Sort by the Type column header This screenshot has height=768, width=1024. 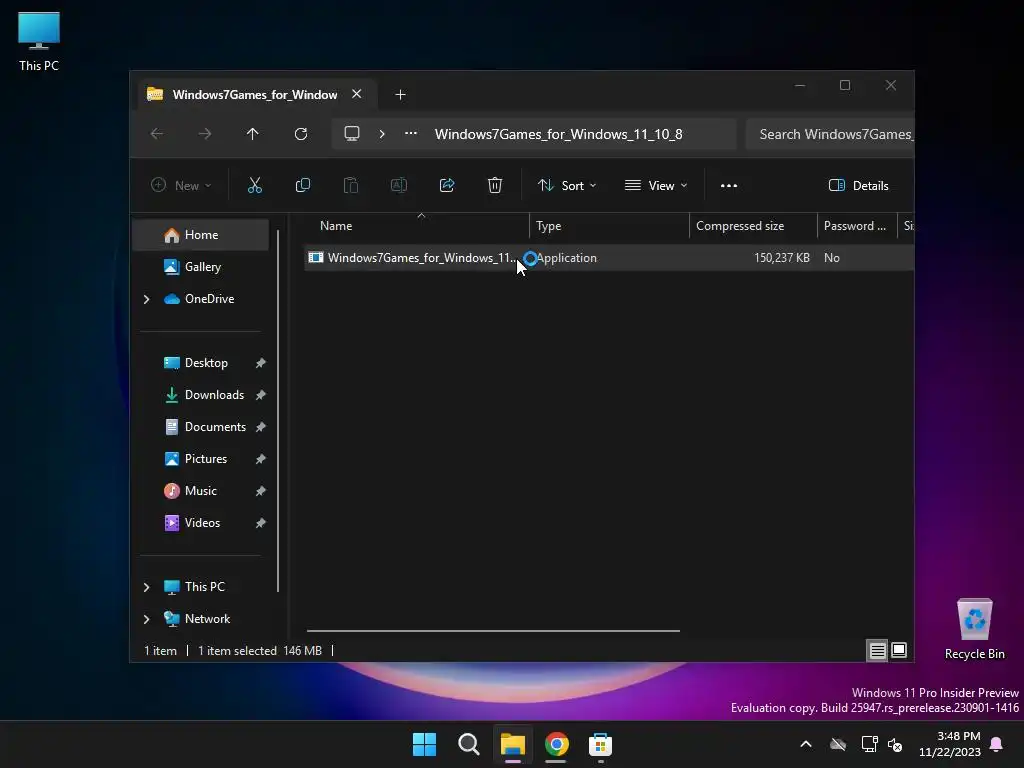(x=609, y=226)
